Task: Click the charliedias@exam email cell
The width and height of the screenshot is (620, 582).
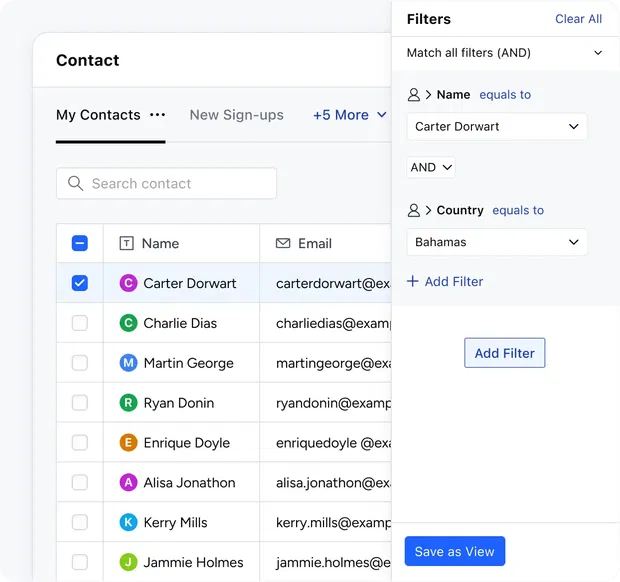Action: pyautogui.click(x=325, y=323)
